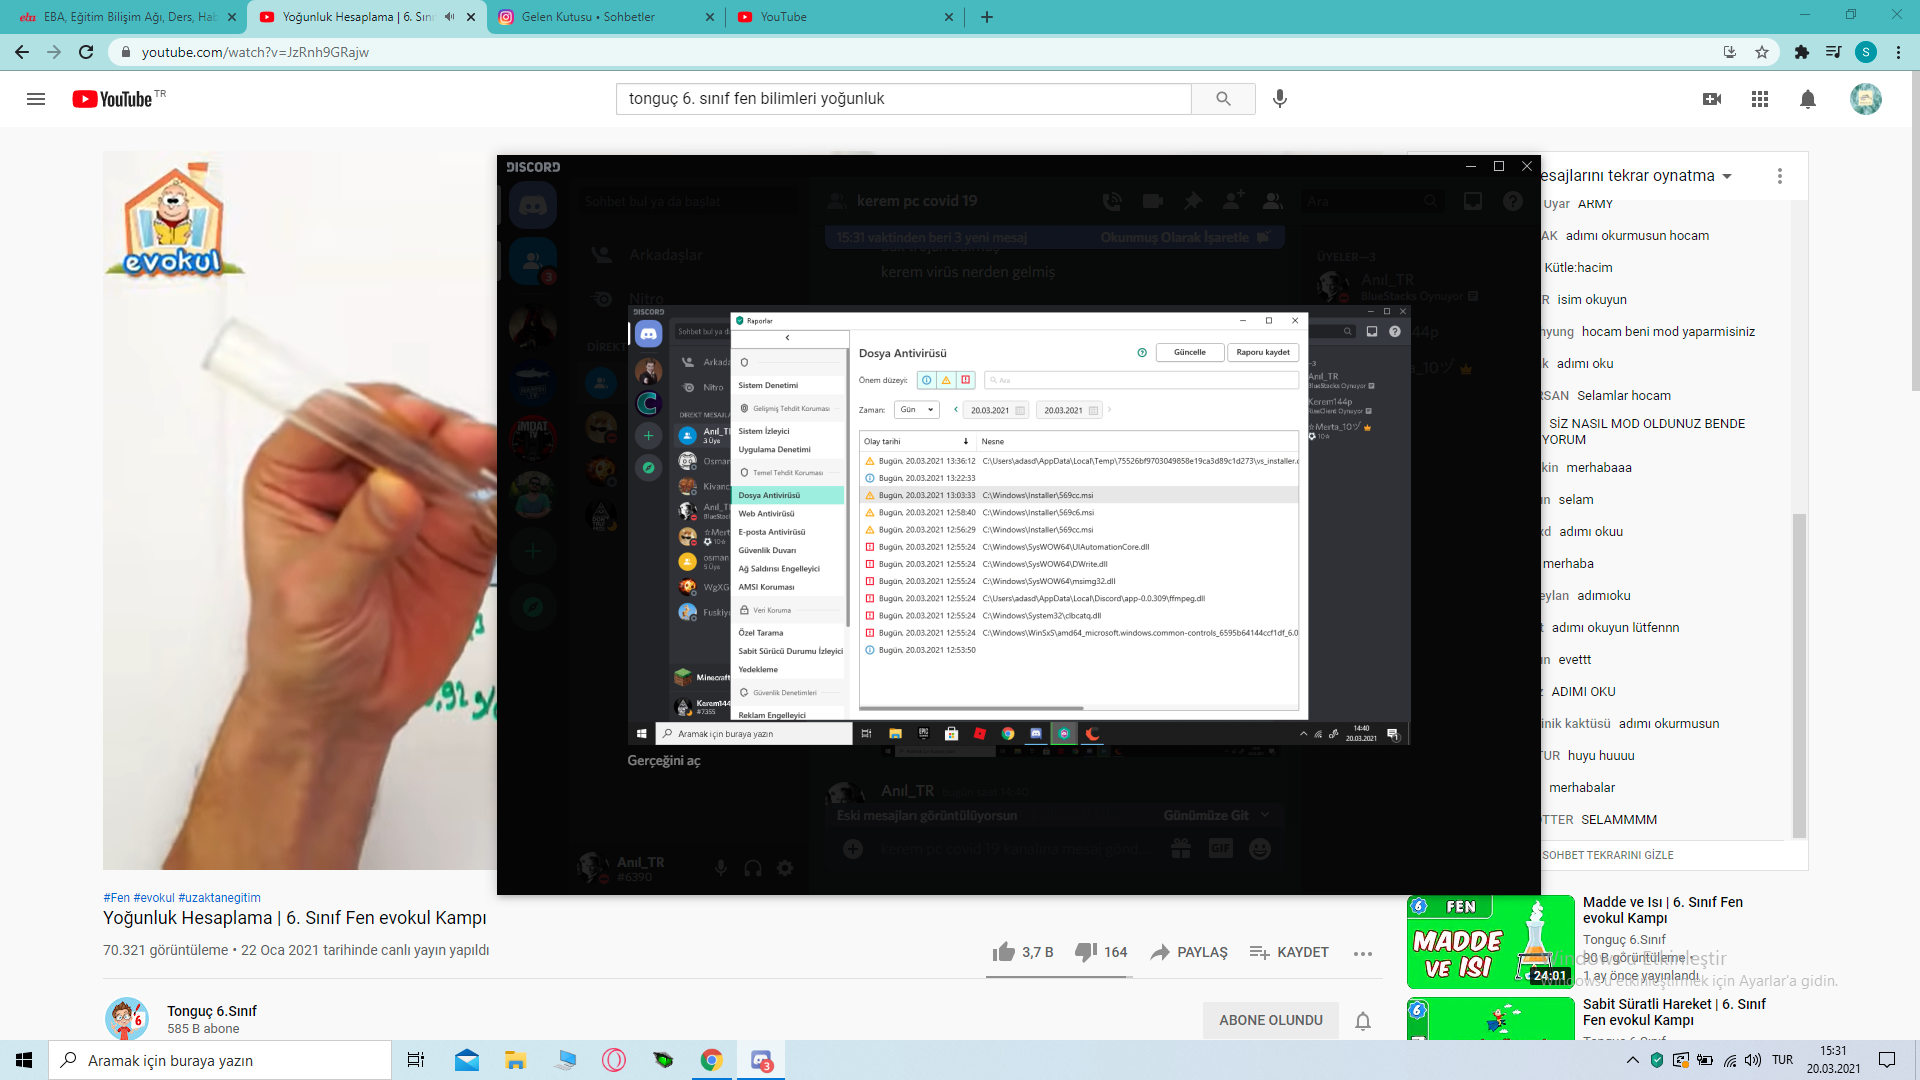
Task: Open Chrome extensions puzzle icon
Action: tap(1802, 52)
